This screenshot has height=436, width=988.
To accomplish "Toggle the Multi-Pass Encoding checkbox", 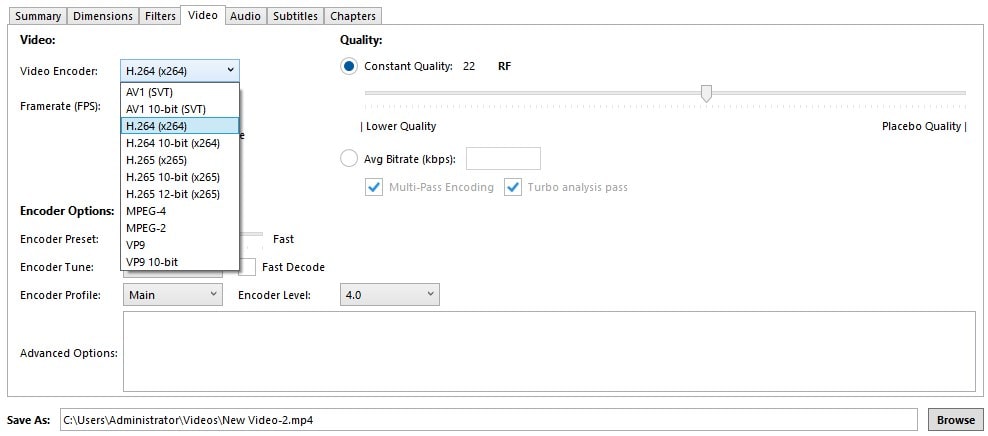I will (374, 187).
